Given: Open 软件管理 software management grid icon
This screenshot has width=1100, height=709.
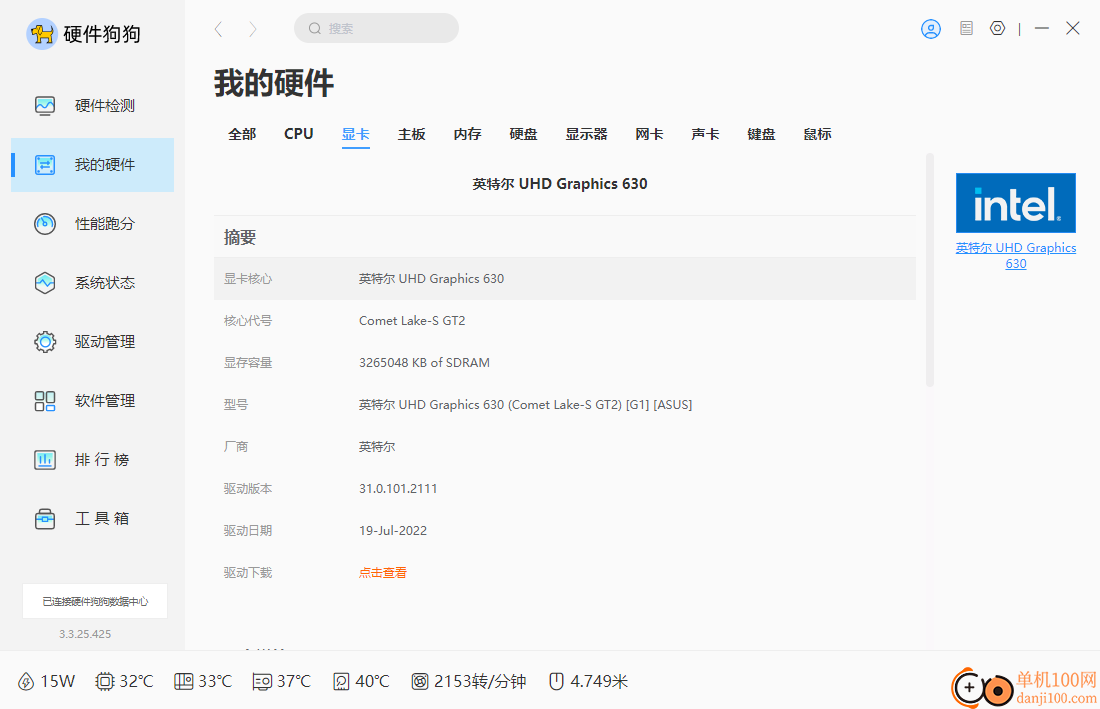Looking at the screenshot, I should [x=45, y=400].
